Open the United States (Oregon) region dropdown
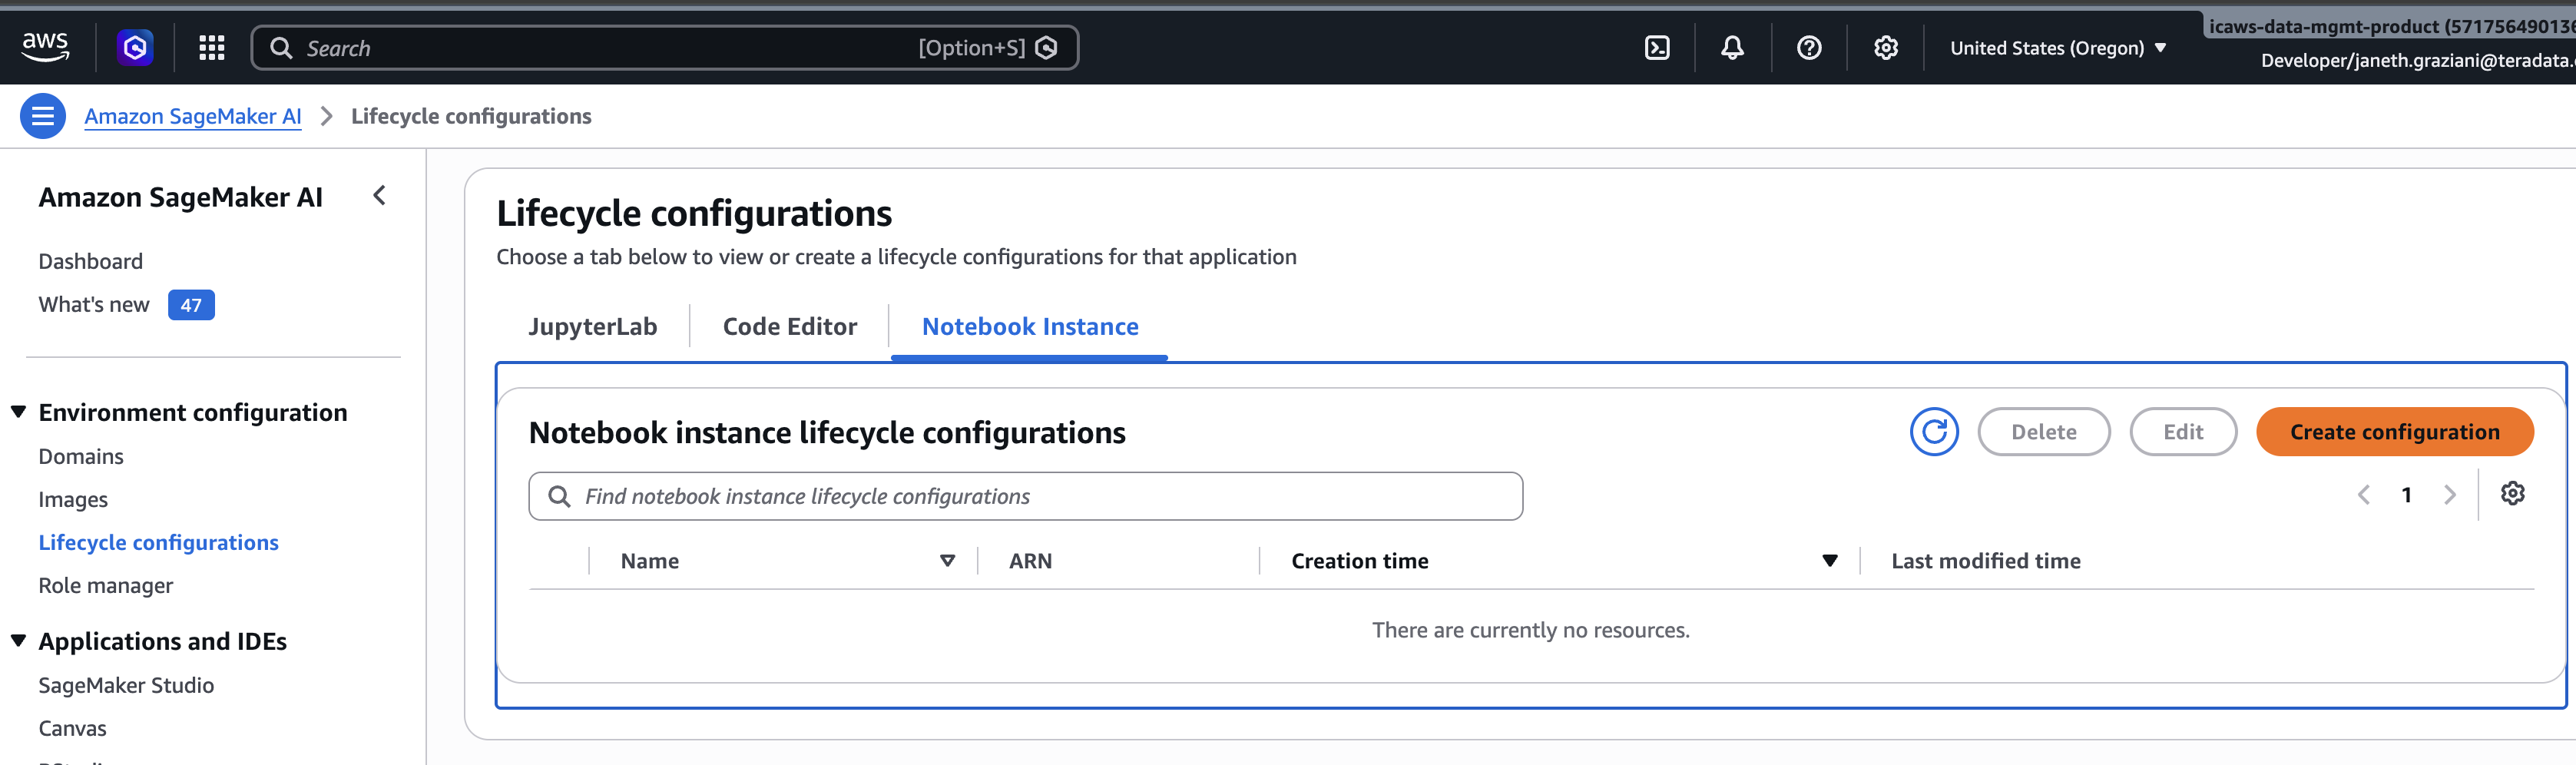This screenshot has width=2576, height=765. (x=2058, y=48)
